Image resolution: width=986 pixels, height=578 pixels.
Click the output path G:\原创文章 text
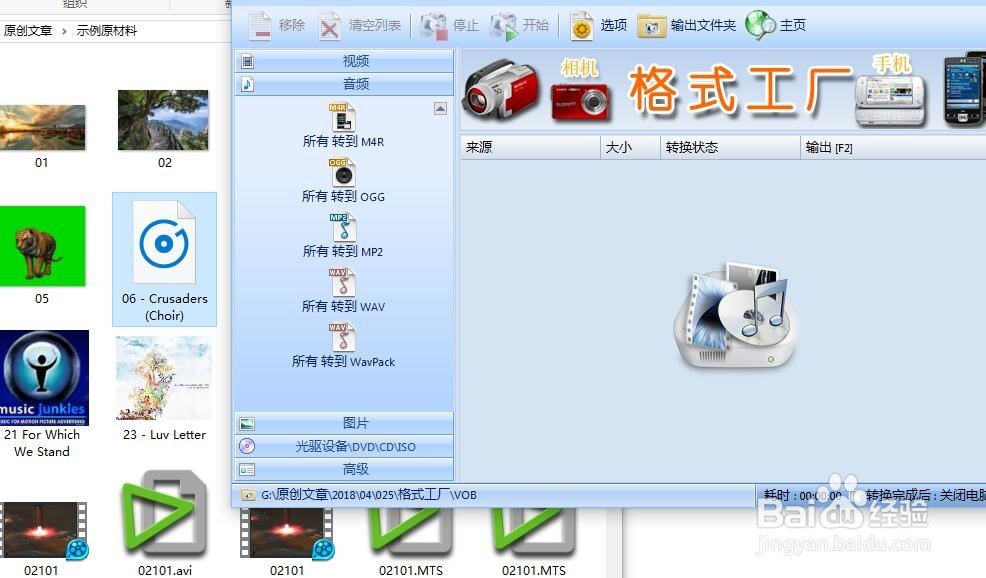368,495
